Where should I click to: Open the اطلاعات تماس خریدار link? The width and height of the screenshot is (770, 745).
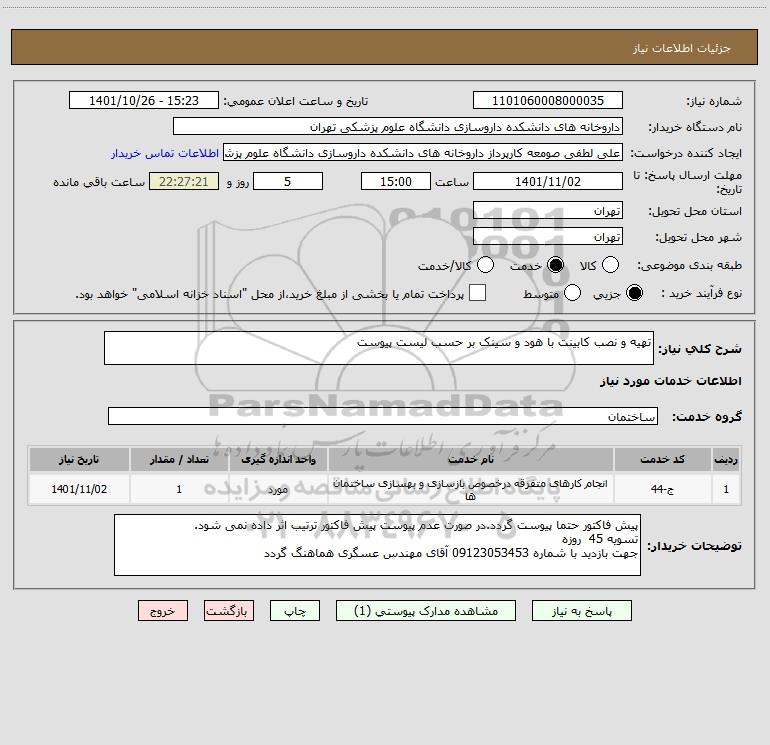point(165,153)
